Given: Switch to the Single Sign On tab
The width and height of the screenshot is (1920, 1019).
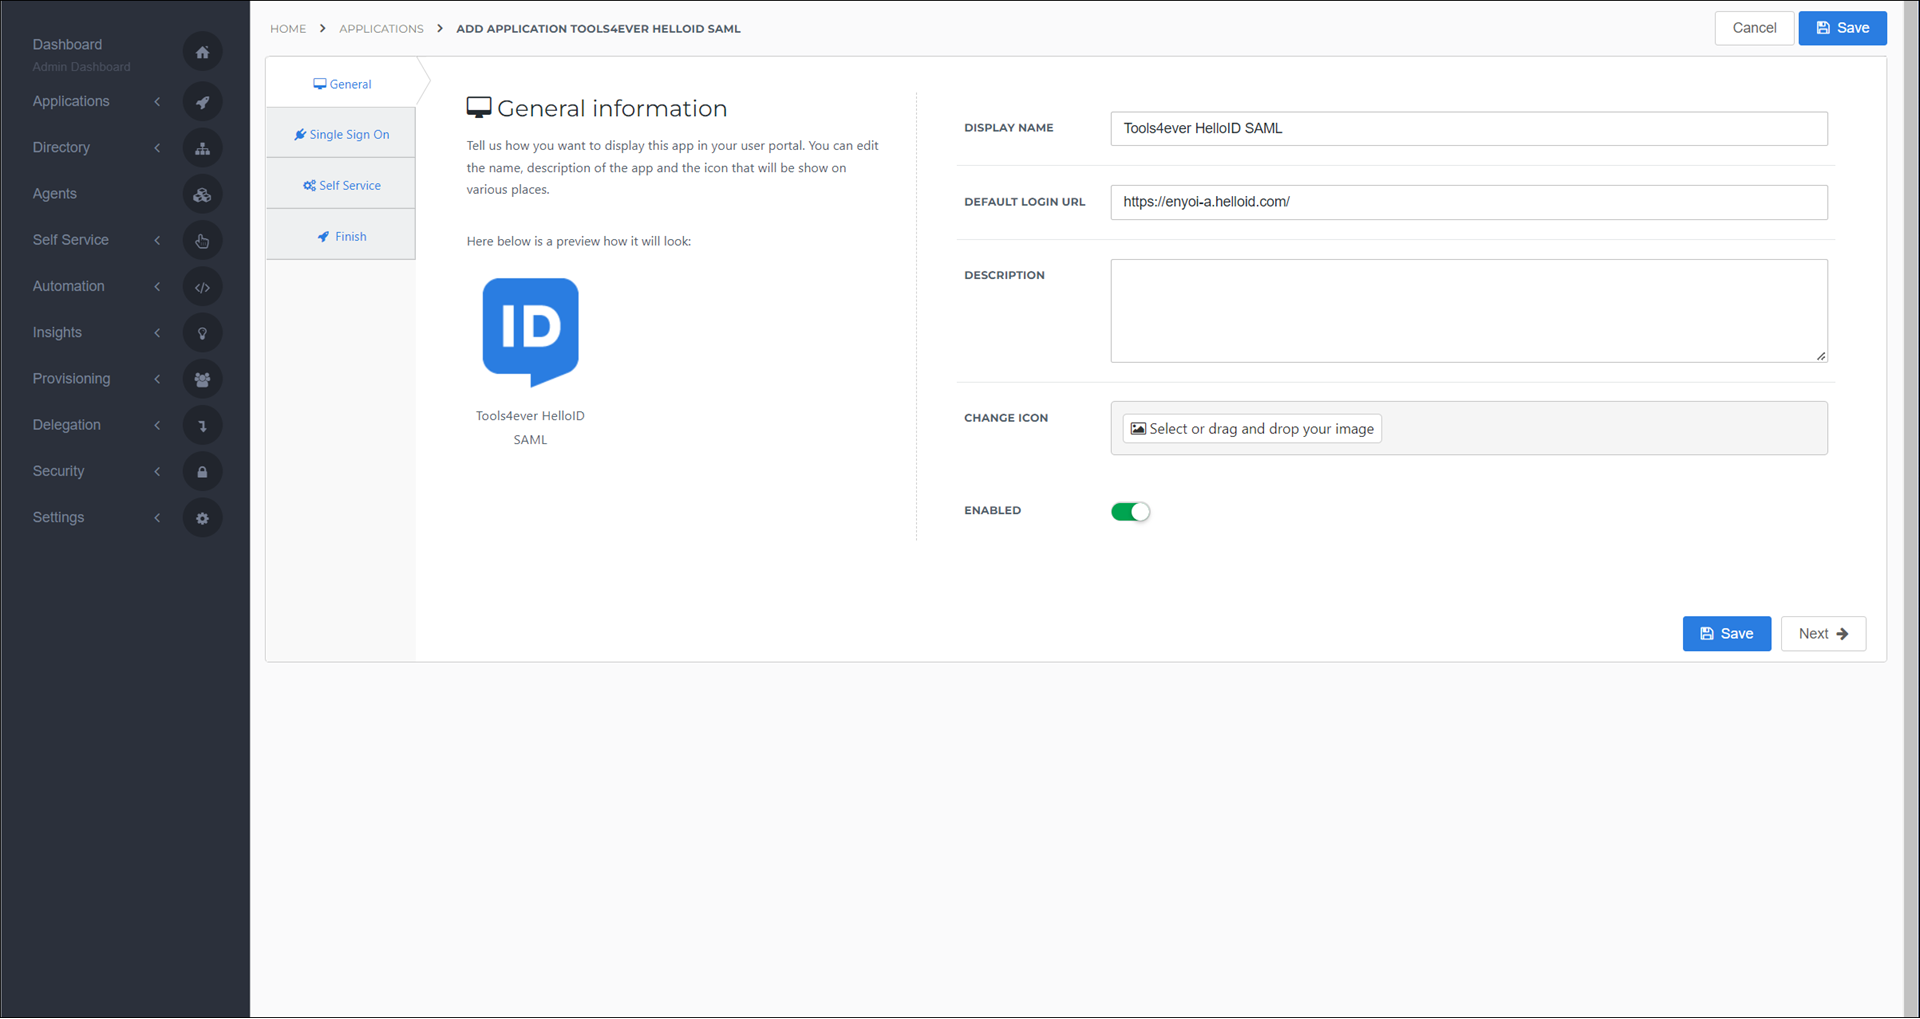Looking at the screenshot, I should pyautogui.click(x=341, y=134).
